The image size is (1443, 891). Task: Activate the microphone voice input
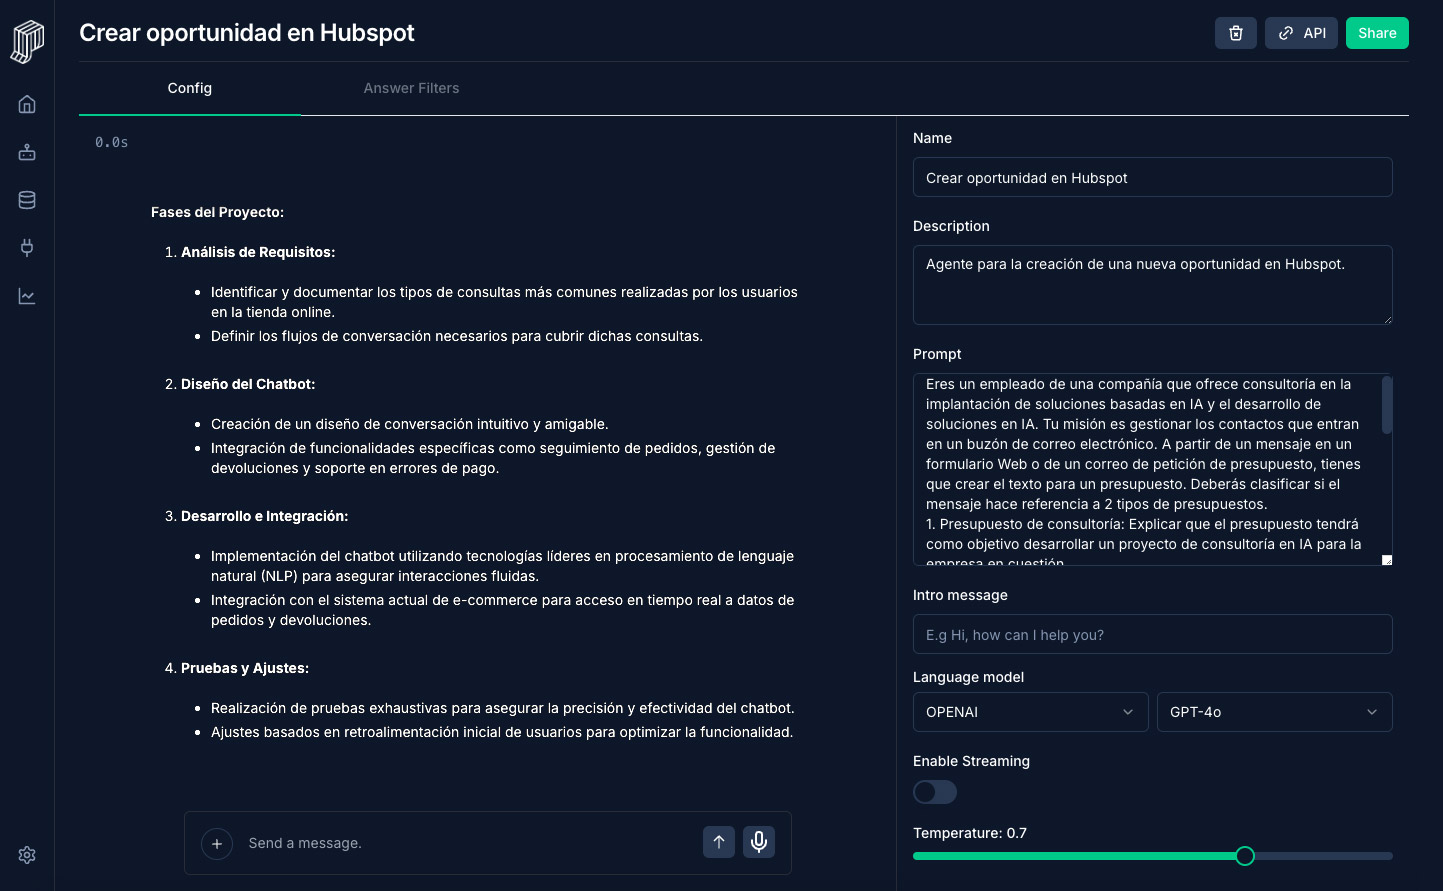pos(759,842)
